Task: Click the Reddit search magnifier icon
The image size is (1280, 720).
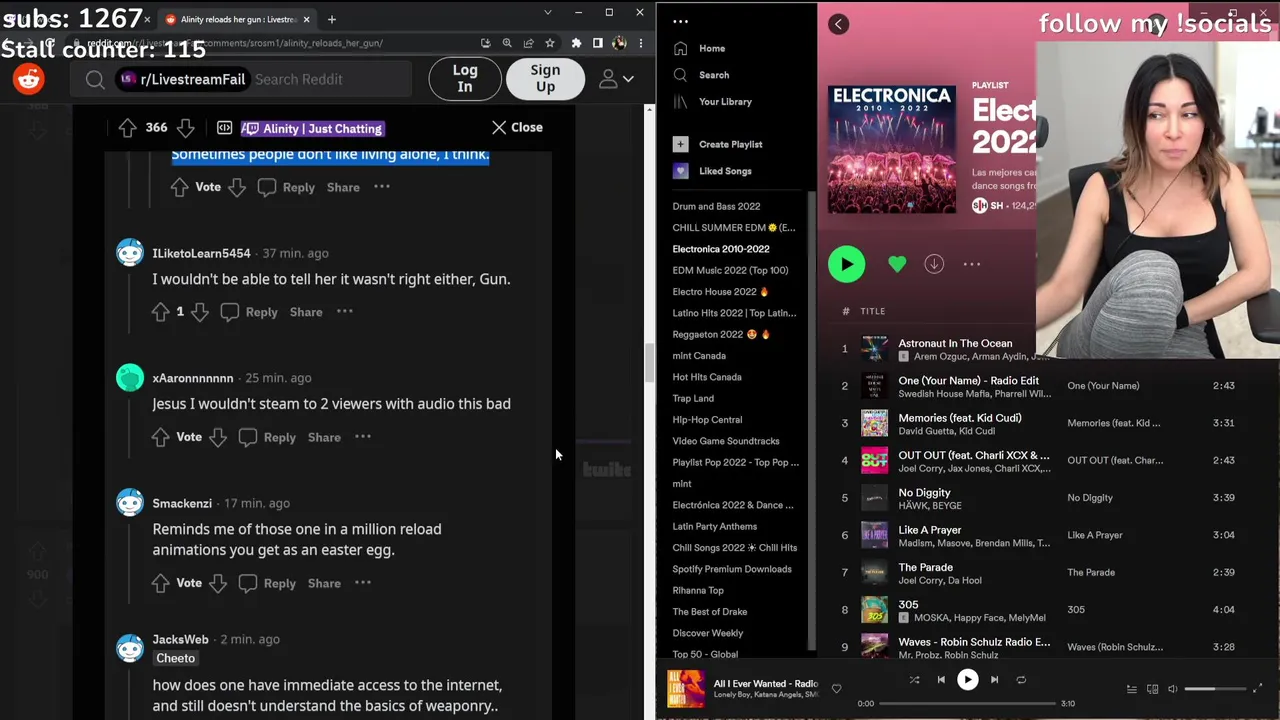Action: tap(95, 79)
